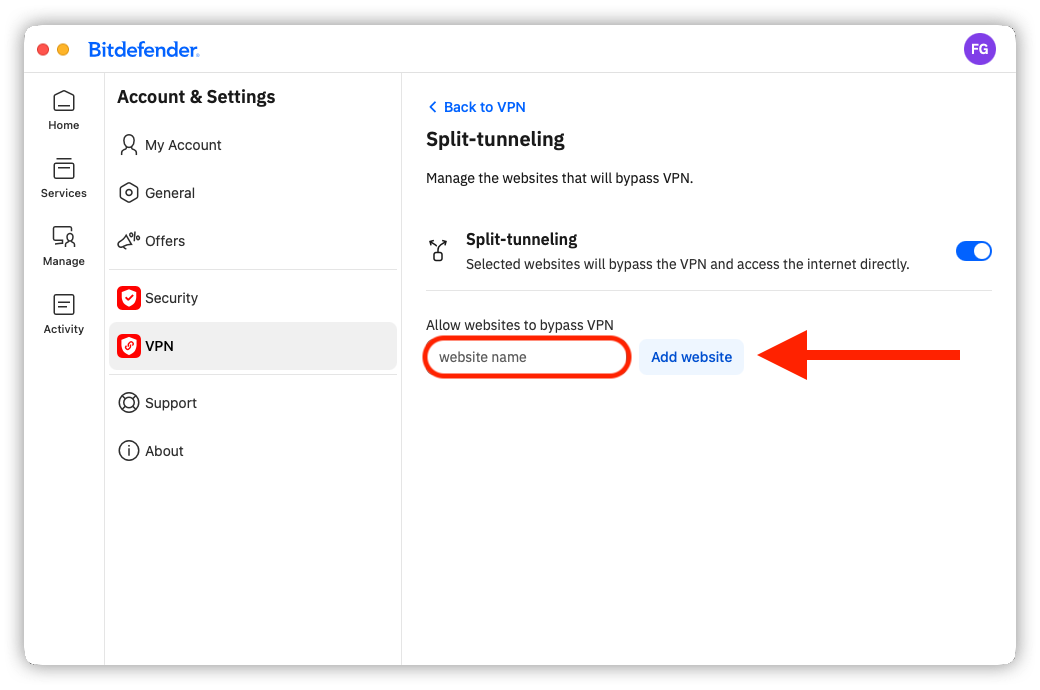
Task: Click the My Account person icon
Action: tap(129, 145)
